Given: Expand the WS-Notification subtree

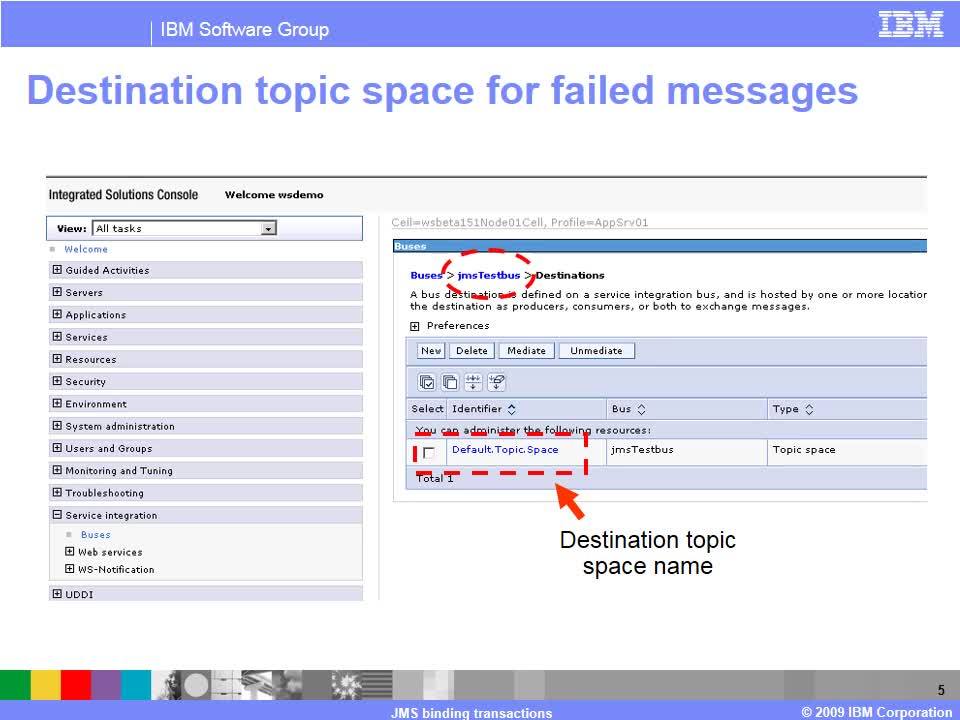Looking at the screenshot, I should coord(70,569).
